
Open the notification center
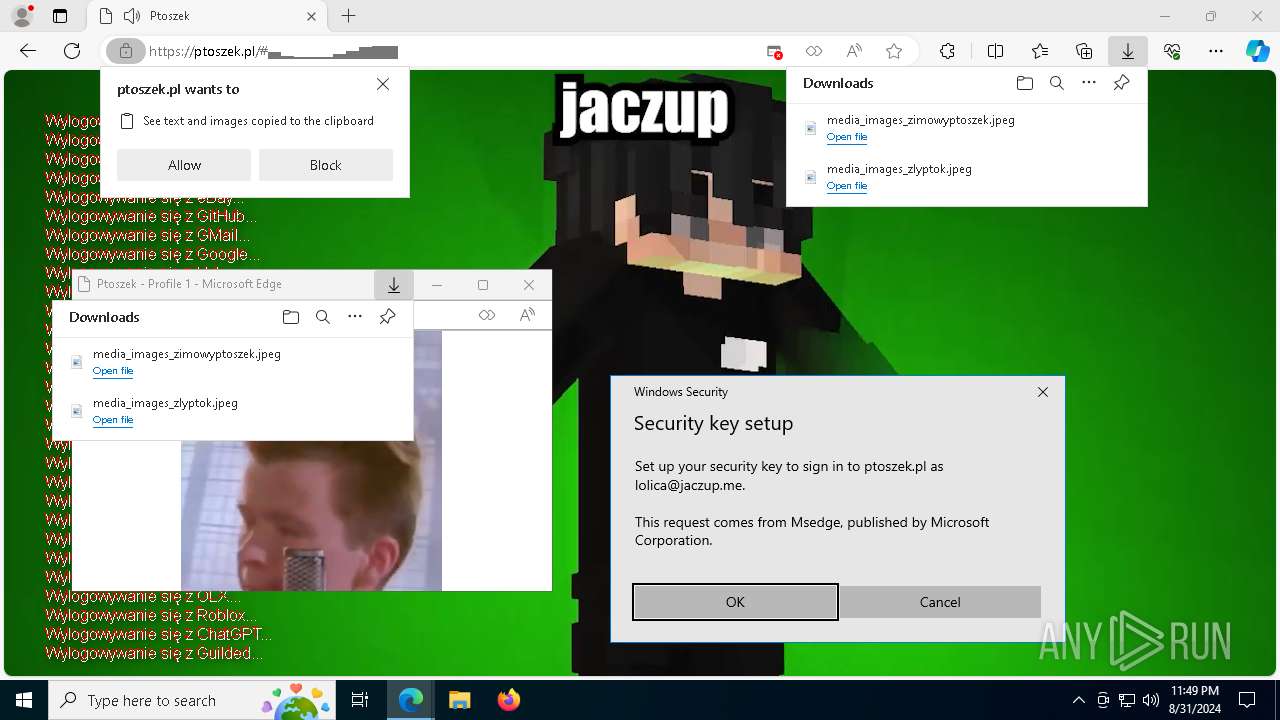(x=1247, y=700)
